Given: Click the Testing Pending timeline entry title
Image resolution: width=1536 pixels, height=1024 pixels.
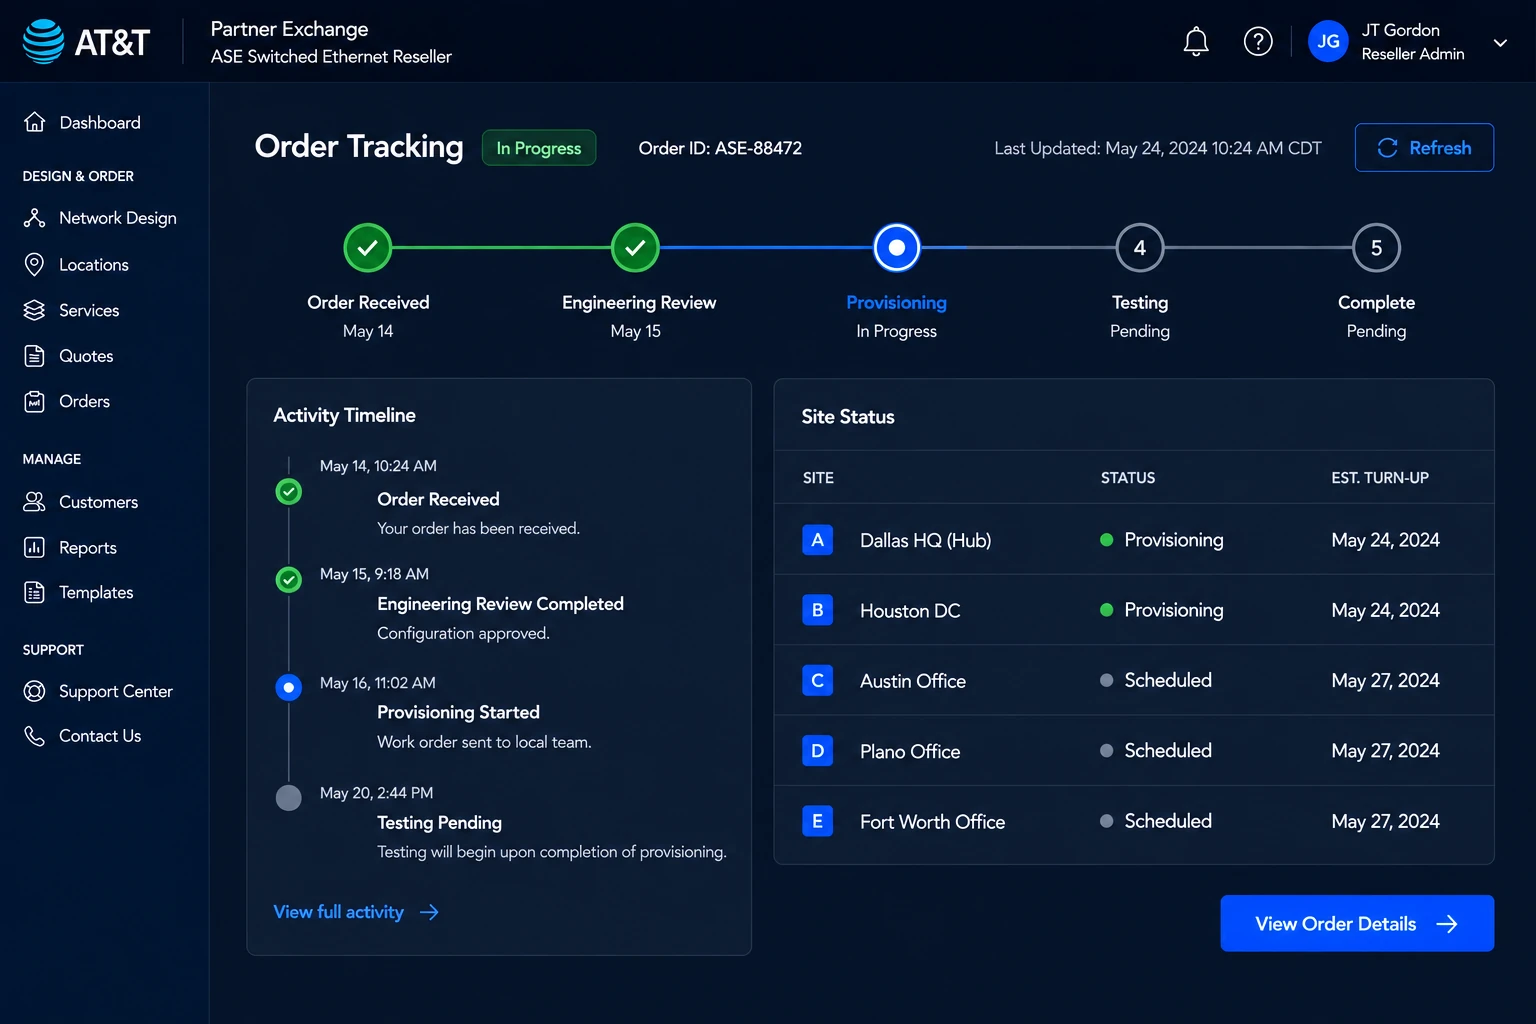Looking at the screenshot, I should pos(439,822).
